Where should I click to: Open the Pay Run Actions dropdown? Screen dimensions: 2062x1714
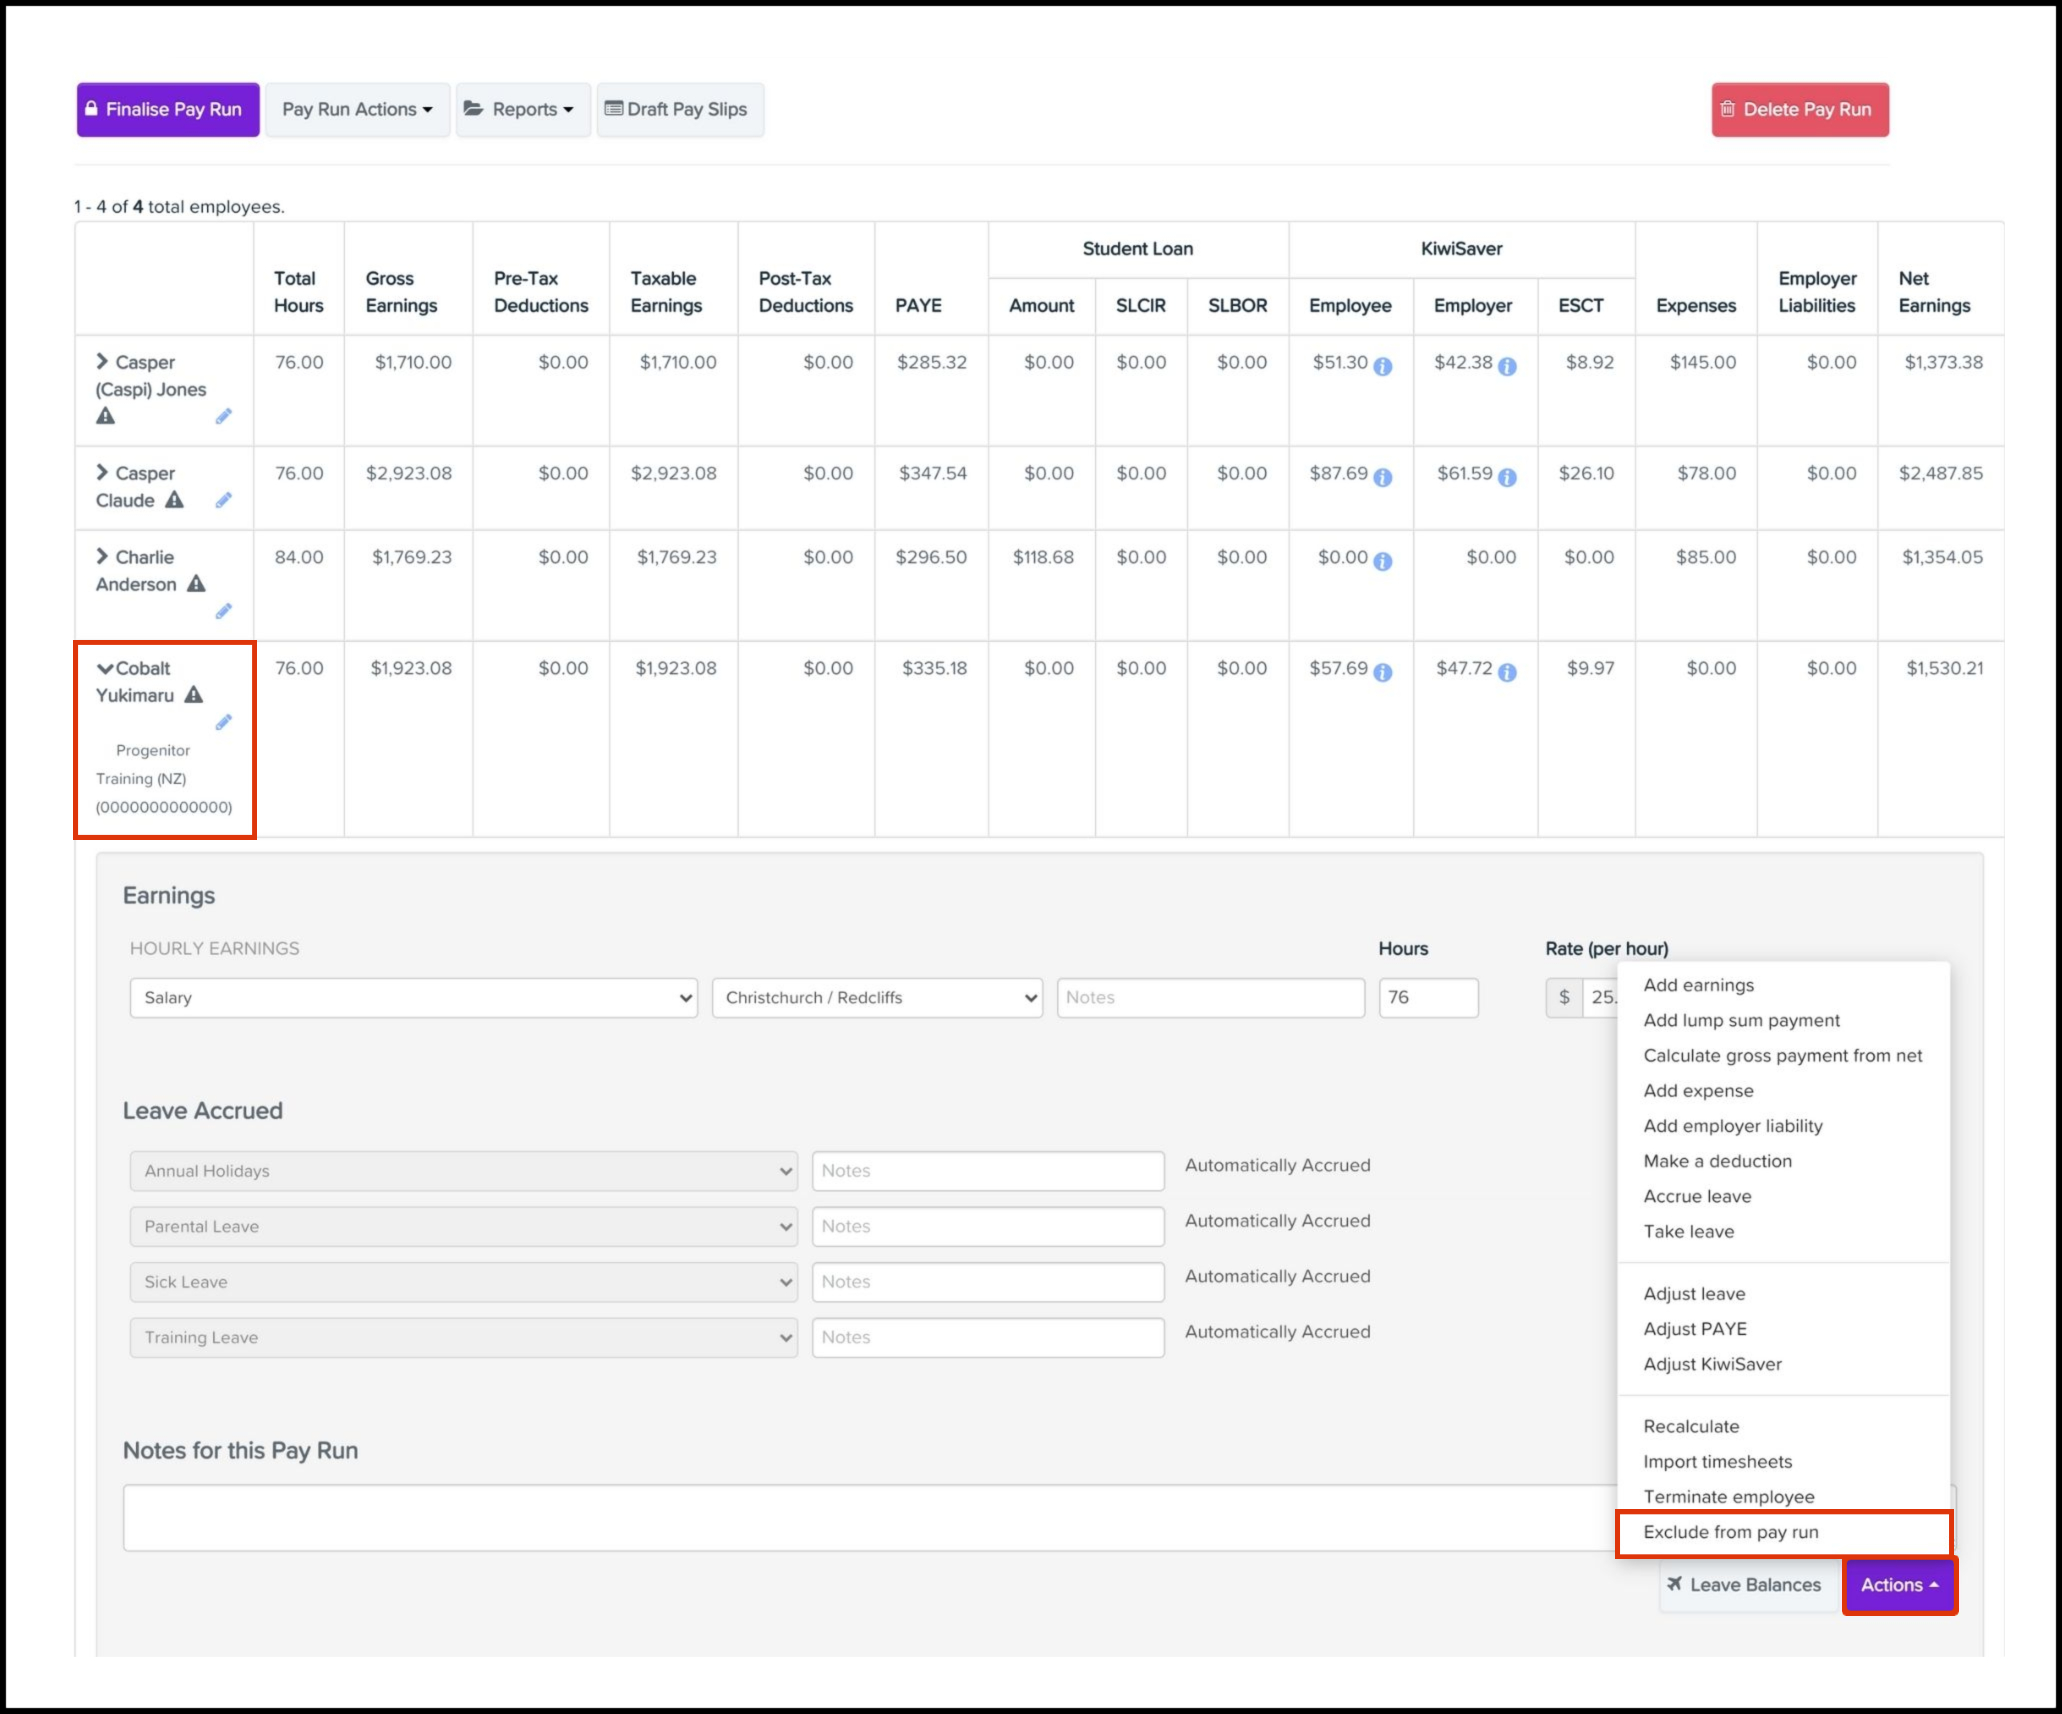click(357, 109)
